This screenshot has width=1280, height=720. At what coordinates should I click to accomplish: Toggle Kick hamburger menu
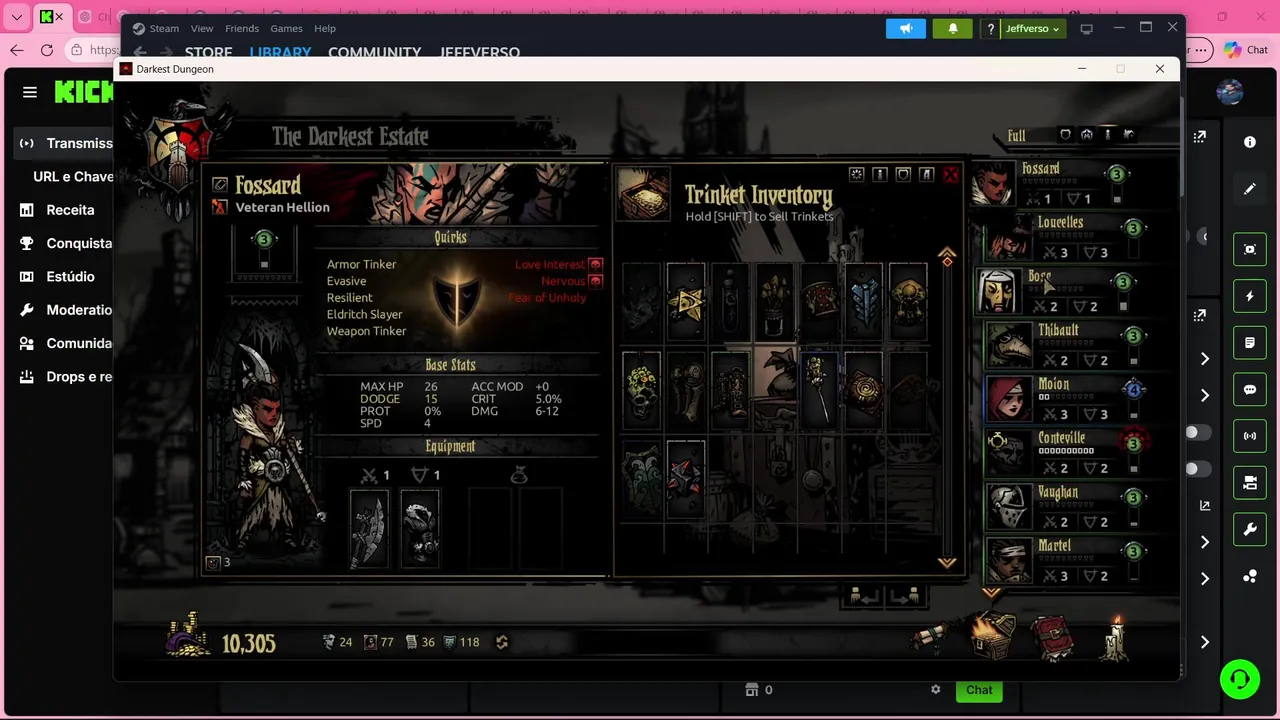[30, 92]
